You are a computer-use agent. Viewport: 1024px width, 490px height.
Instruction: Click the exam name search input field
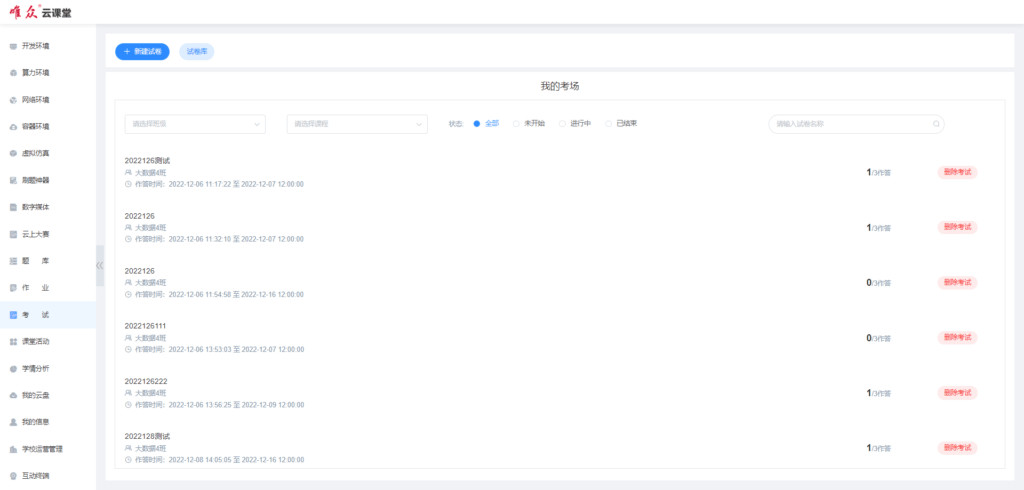pyautogui.click(x=850, y=124)
